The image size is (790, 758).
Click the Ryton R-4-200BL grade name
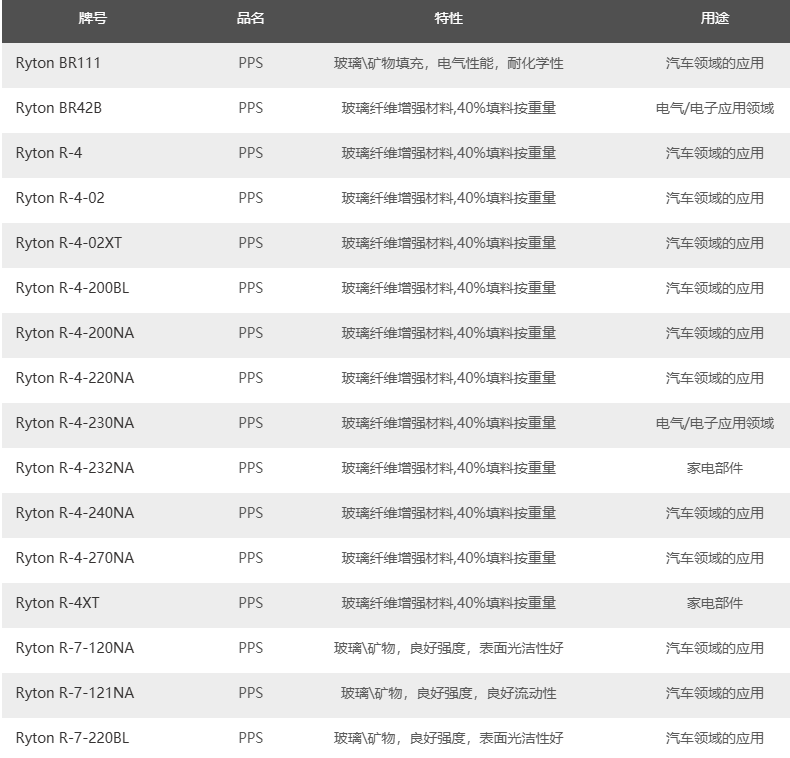(x=72, y=288)
